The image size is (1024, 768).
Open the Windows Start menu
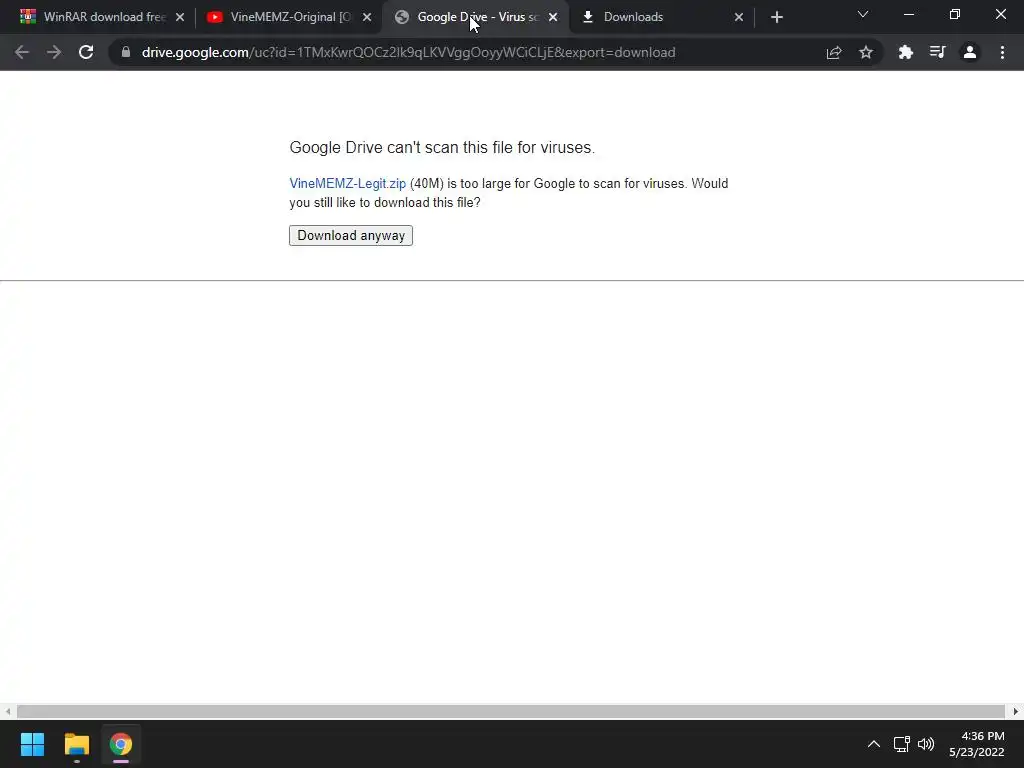pyautogui.click(x=32, y=744)
